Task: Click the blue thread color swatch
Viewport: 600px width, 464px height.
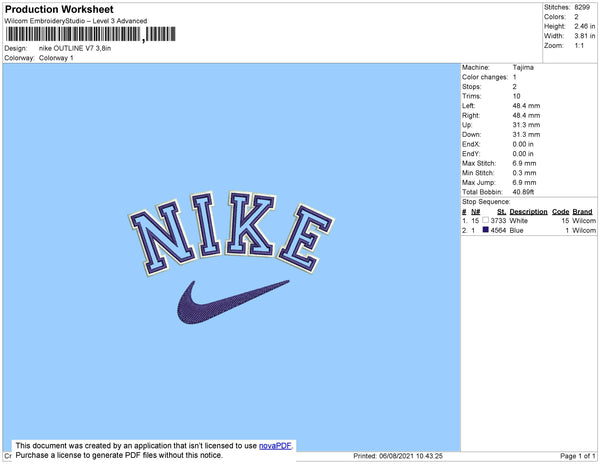Action: click(x=486, y=231)
